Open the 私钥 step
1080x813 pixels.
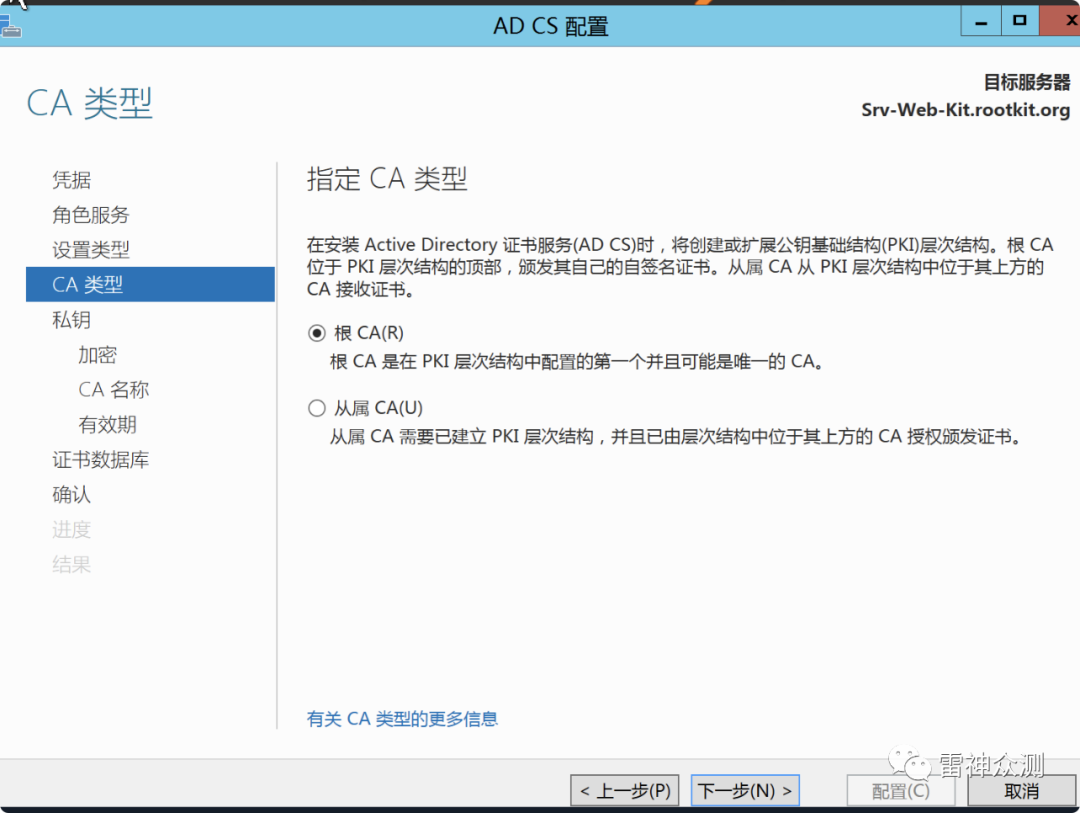pyautogui.click(x=72, y=320)
